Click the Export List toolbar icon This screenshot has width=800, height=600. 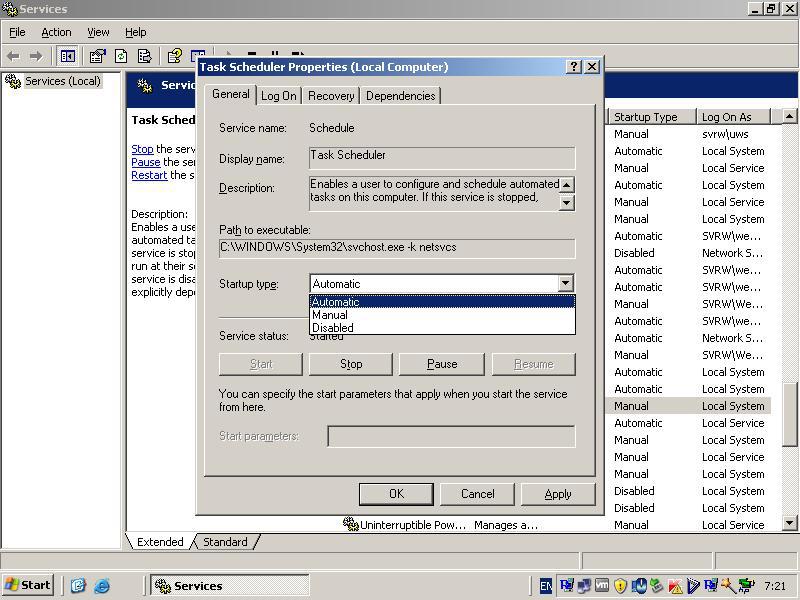pyautogui.click(x=144, y=56)
